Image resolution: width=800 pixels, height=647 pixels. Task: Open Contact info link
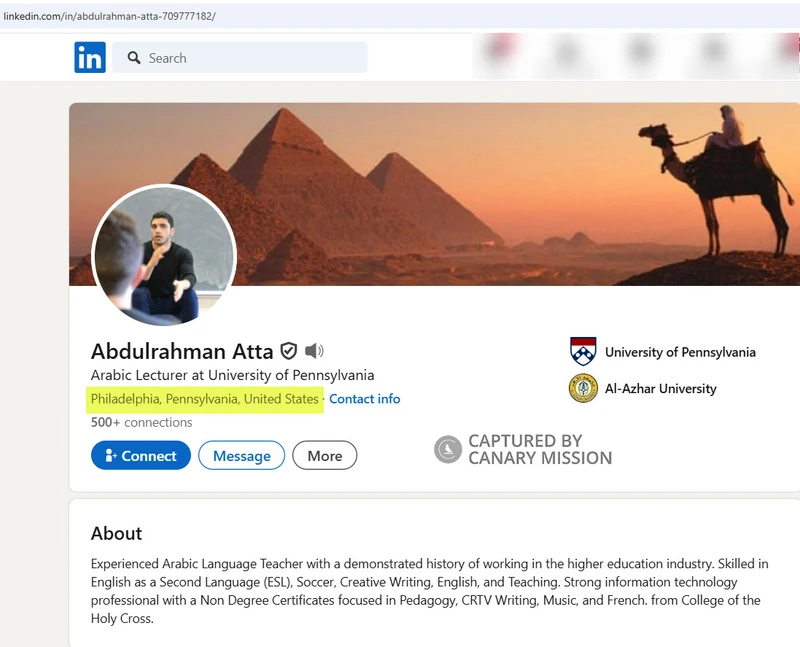point(364,399)
